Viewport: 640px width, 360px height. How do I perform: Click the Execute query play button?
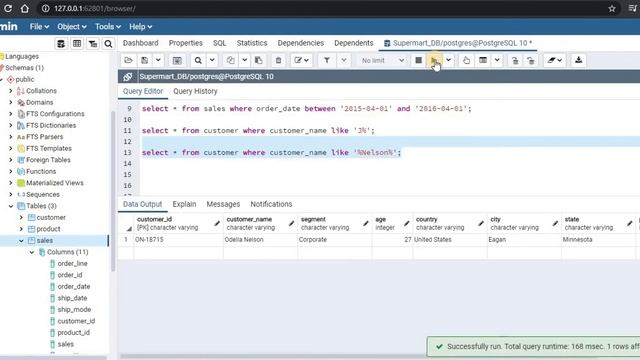tap(434, 60)
